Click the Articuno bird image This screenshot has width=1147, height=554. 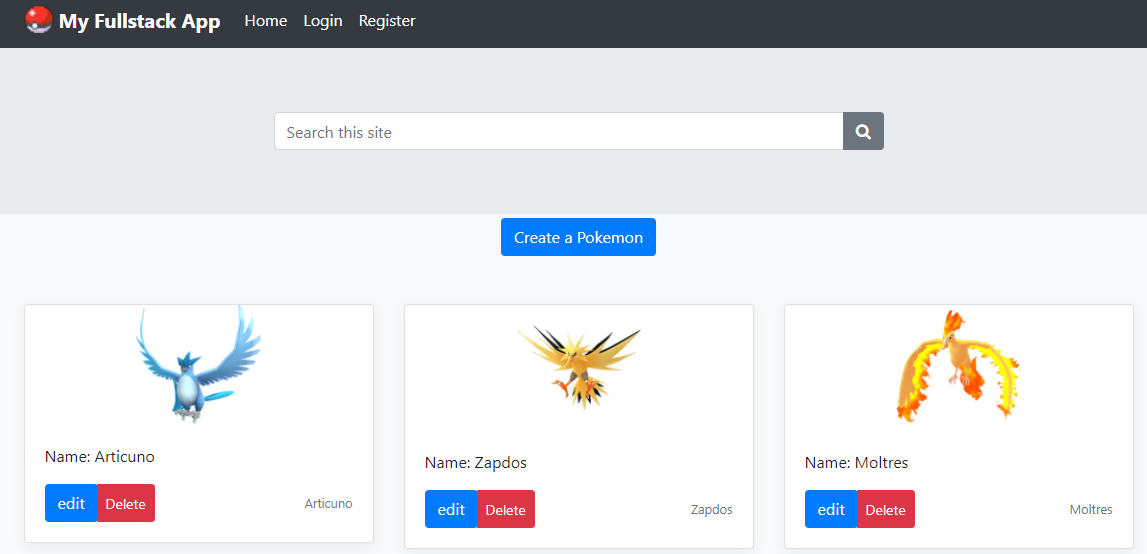click(199, 364)
